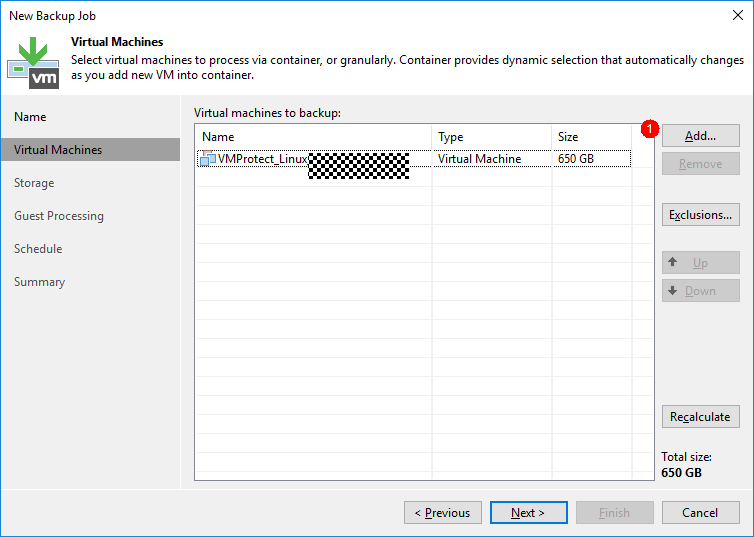Close the New Backup Job dialog
The image size is (754, 537).
click(x=737, y=16)
